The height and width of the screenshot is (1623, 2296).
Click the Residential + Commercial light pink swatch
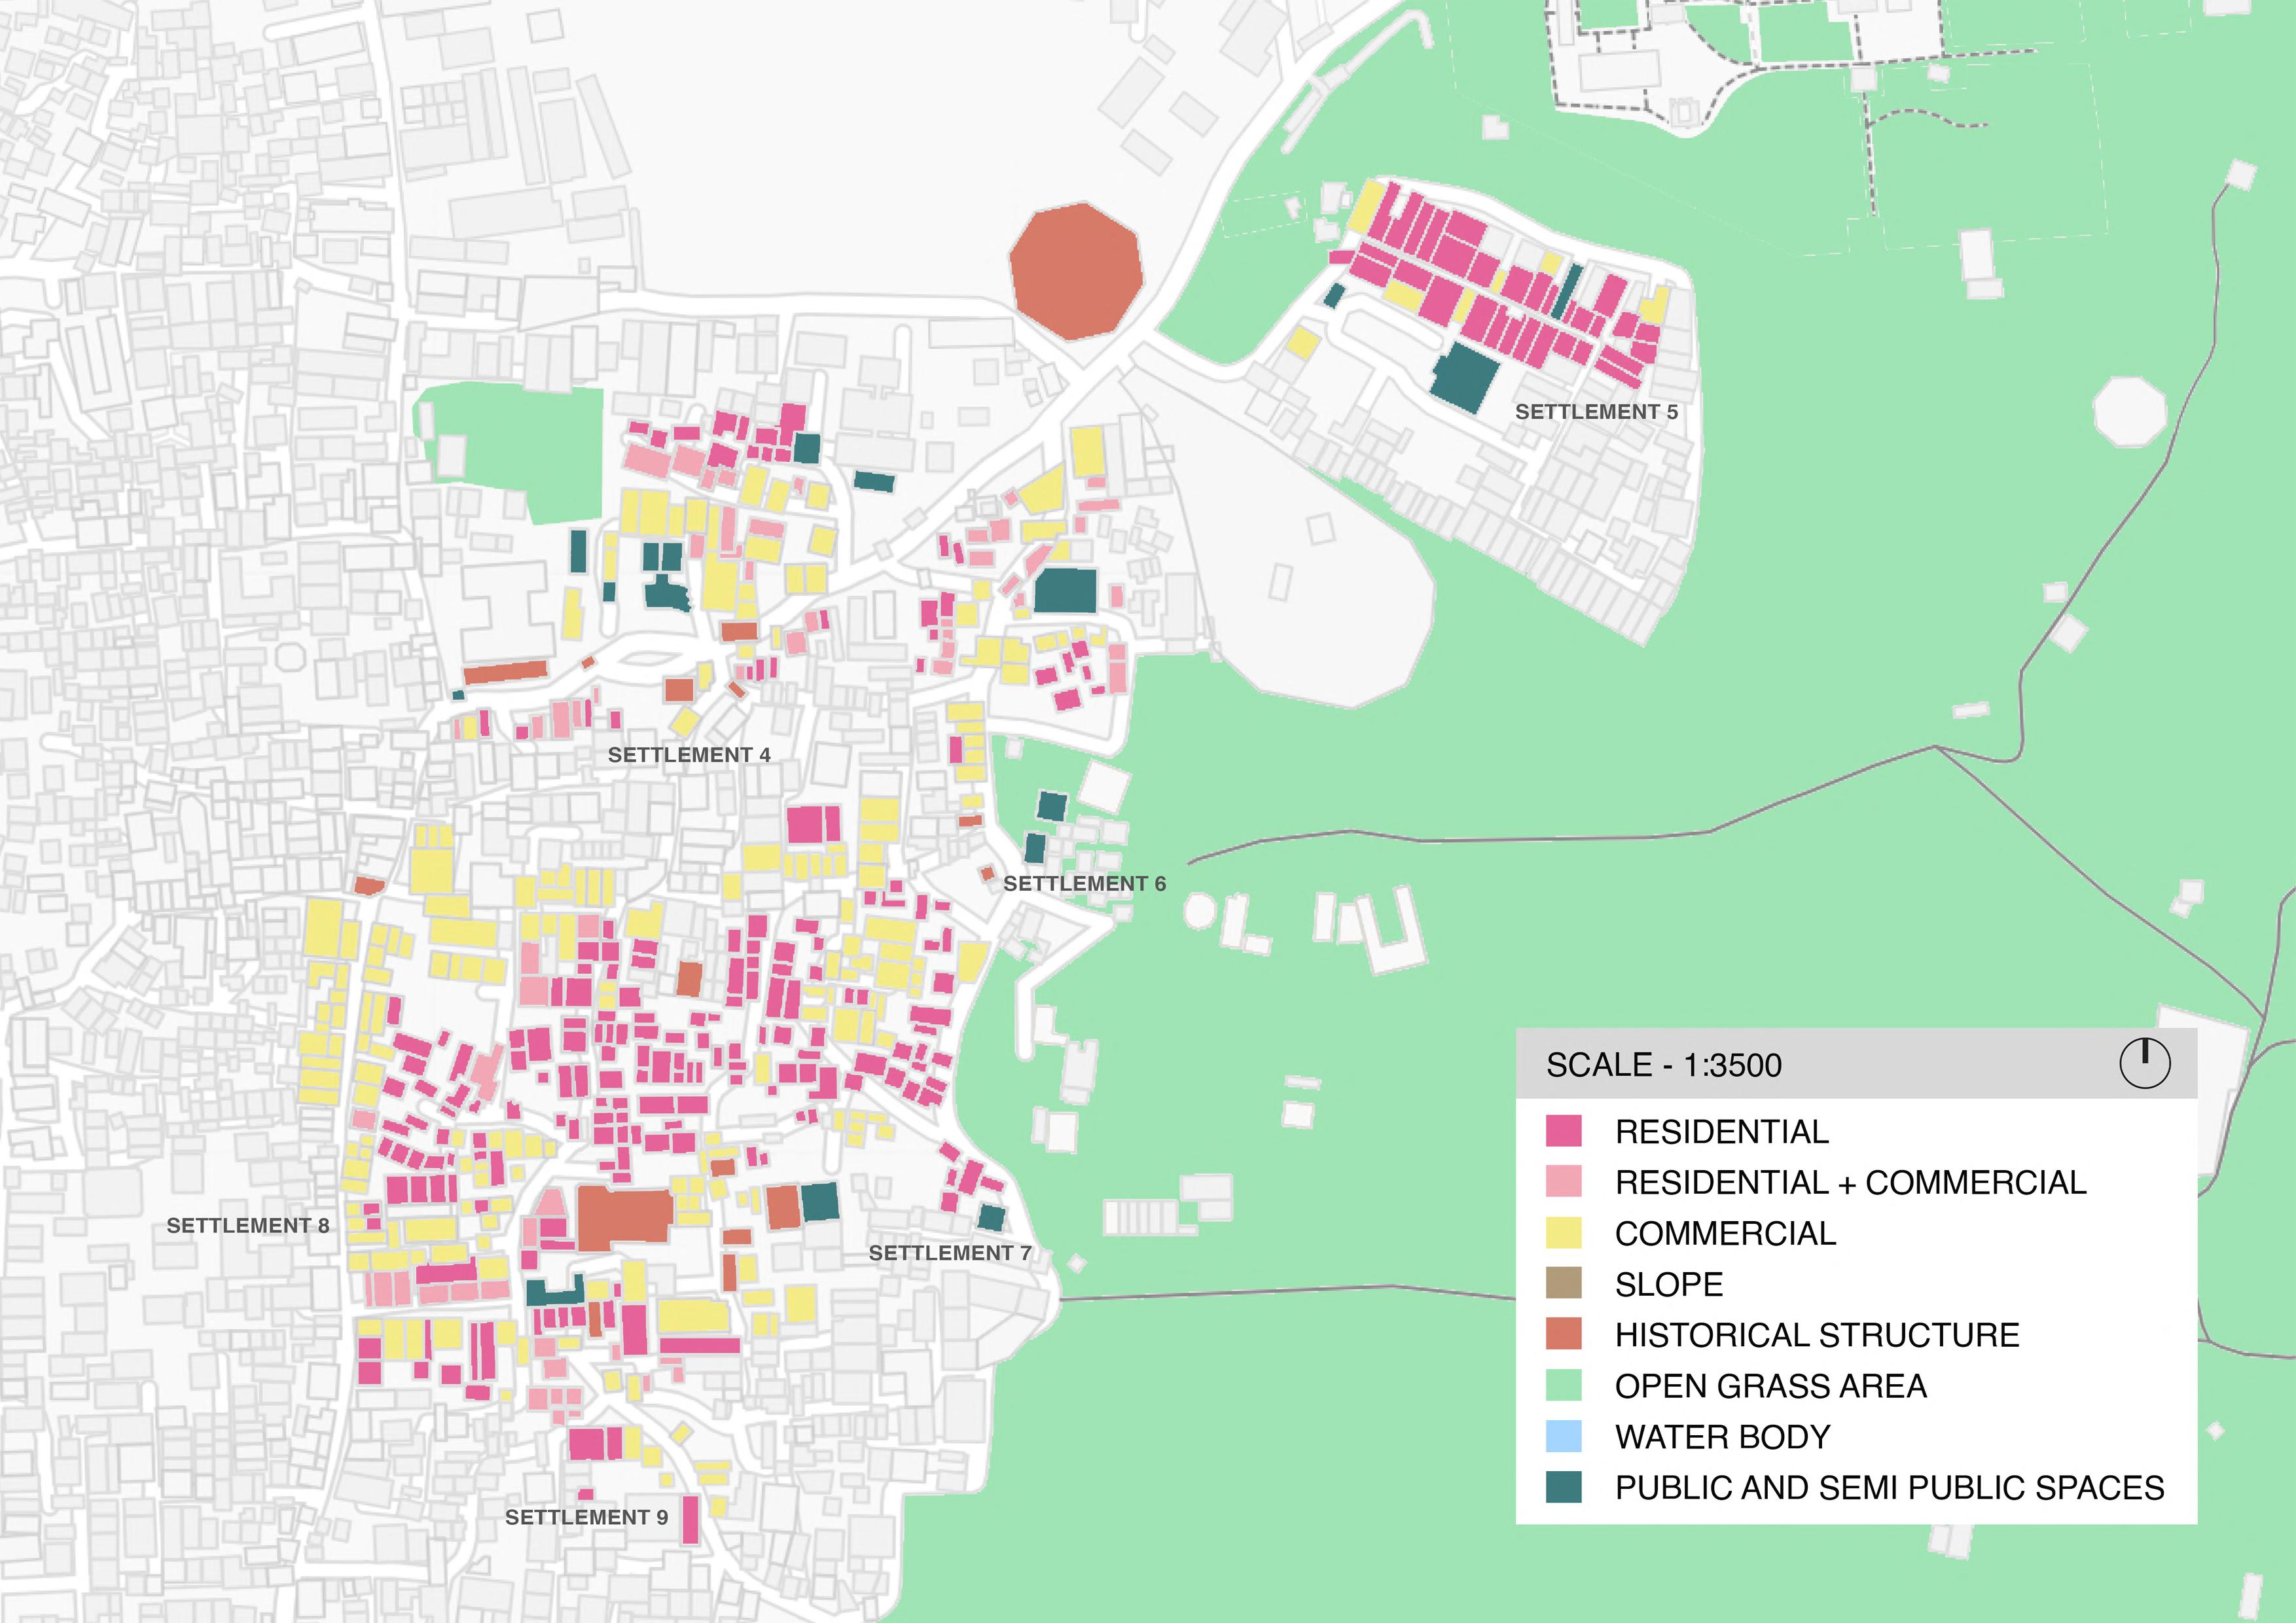pyautogui.click(x=1564, y=1182)
